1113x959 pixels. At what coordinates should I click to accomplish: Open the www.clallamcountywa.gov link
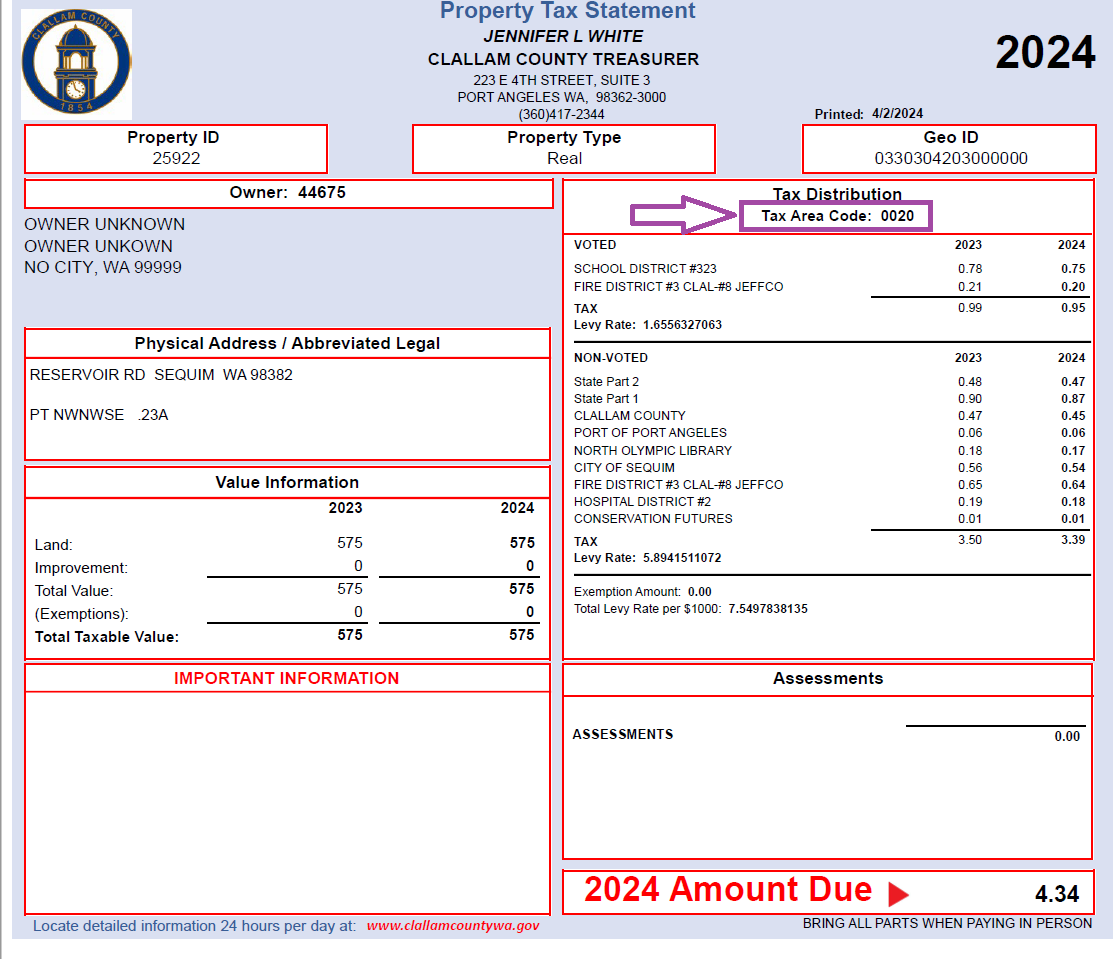pyautogui.click(x=453, y=926)
